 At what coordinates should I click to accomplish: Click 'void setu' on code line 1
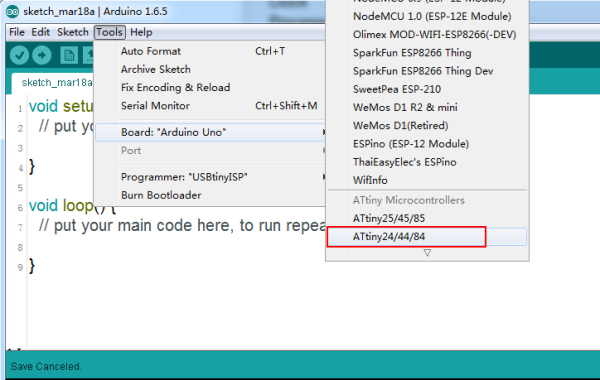[x=61, y=106]
